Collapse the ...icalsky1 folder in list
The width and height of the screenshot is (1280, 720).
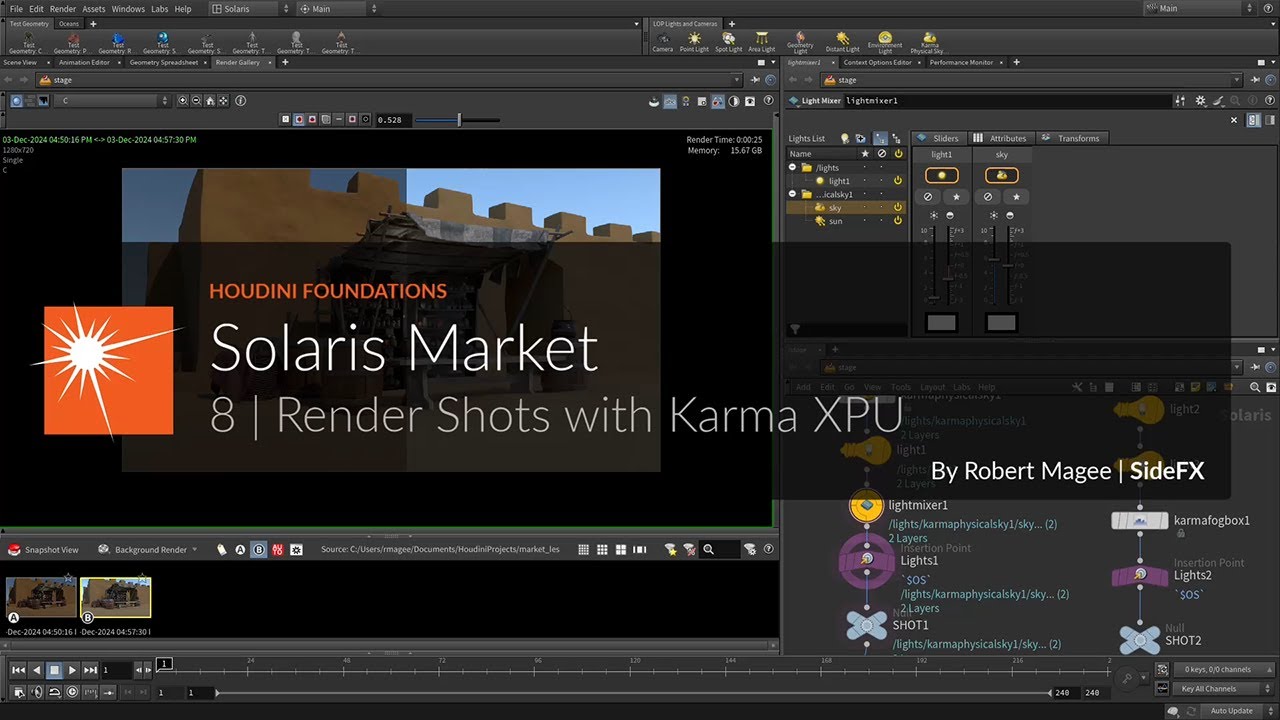(x=793, y=194)
